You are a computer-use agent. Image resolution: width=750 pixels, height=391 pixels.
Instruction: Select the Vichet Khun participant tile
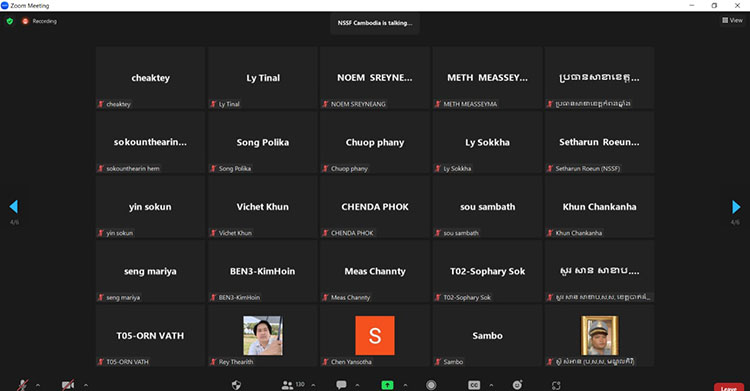pos(263,207)
